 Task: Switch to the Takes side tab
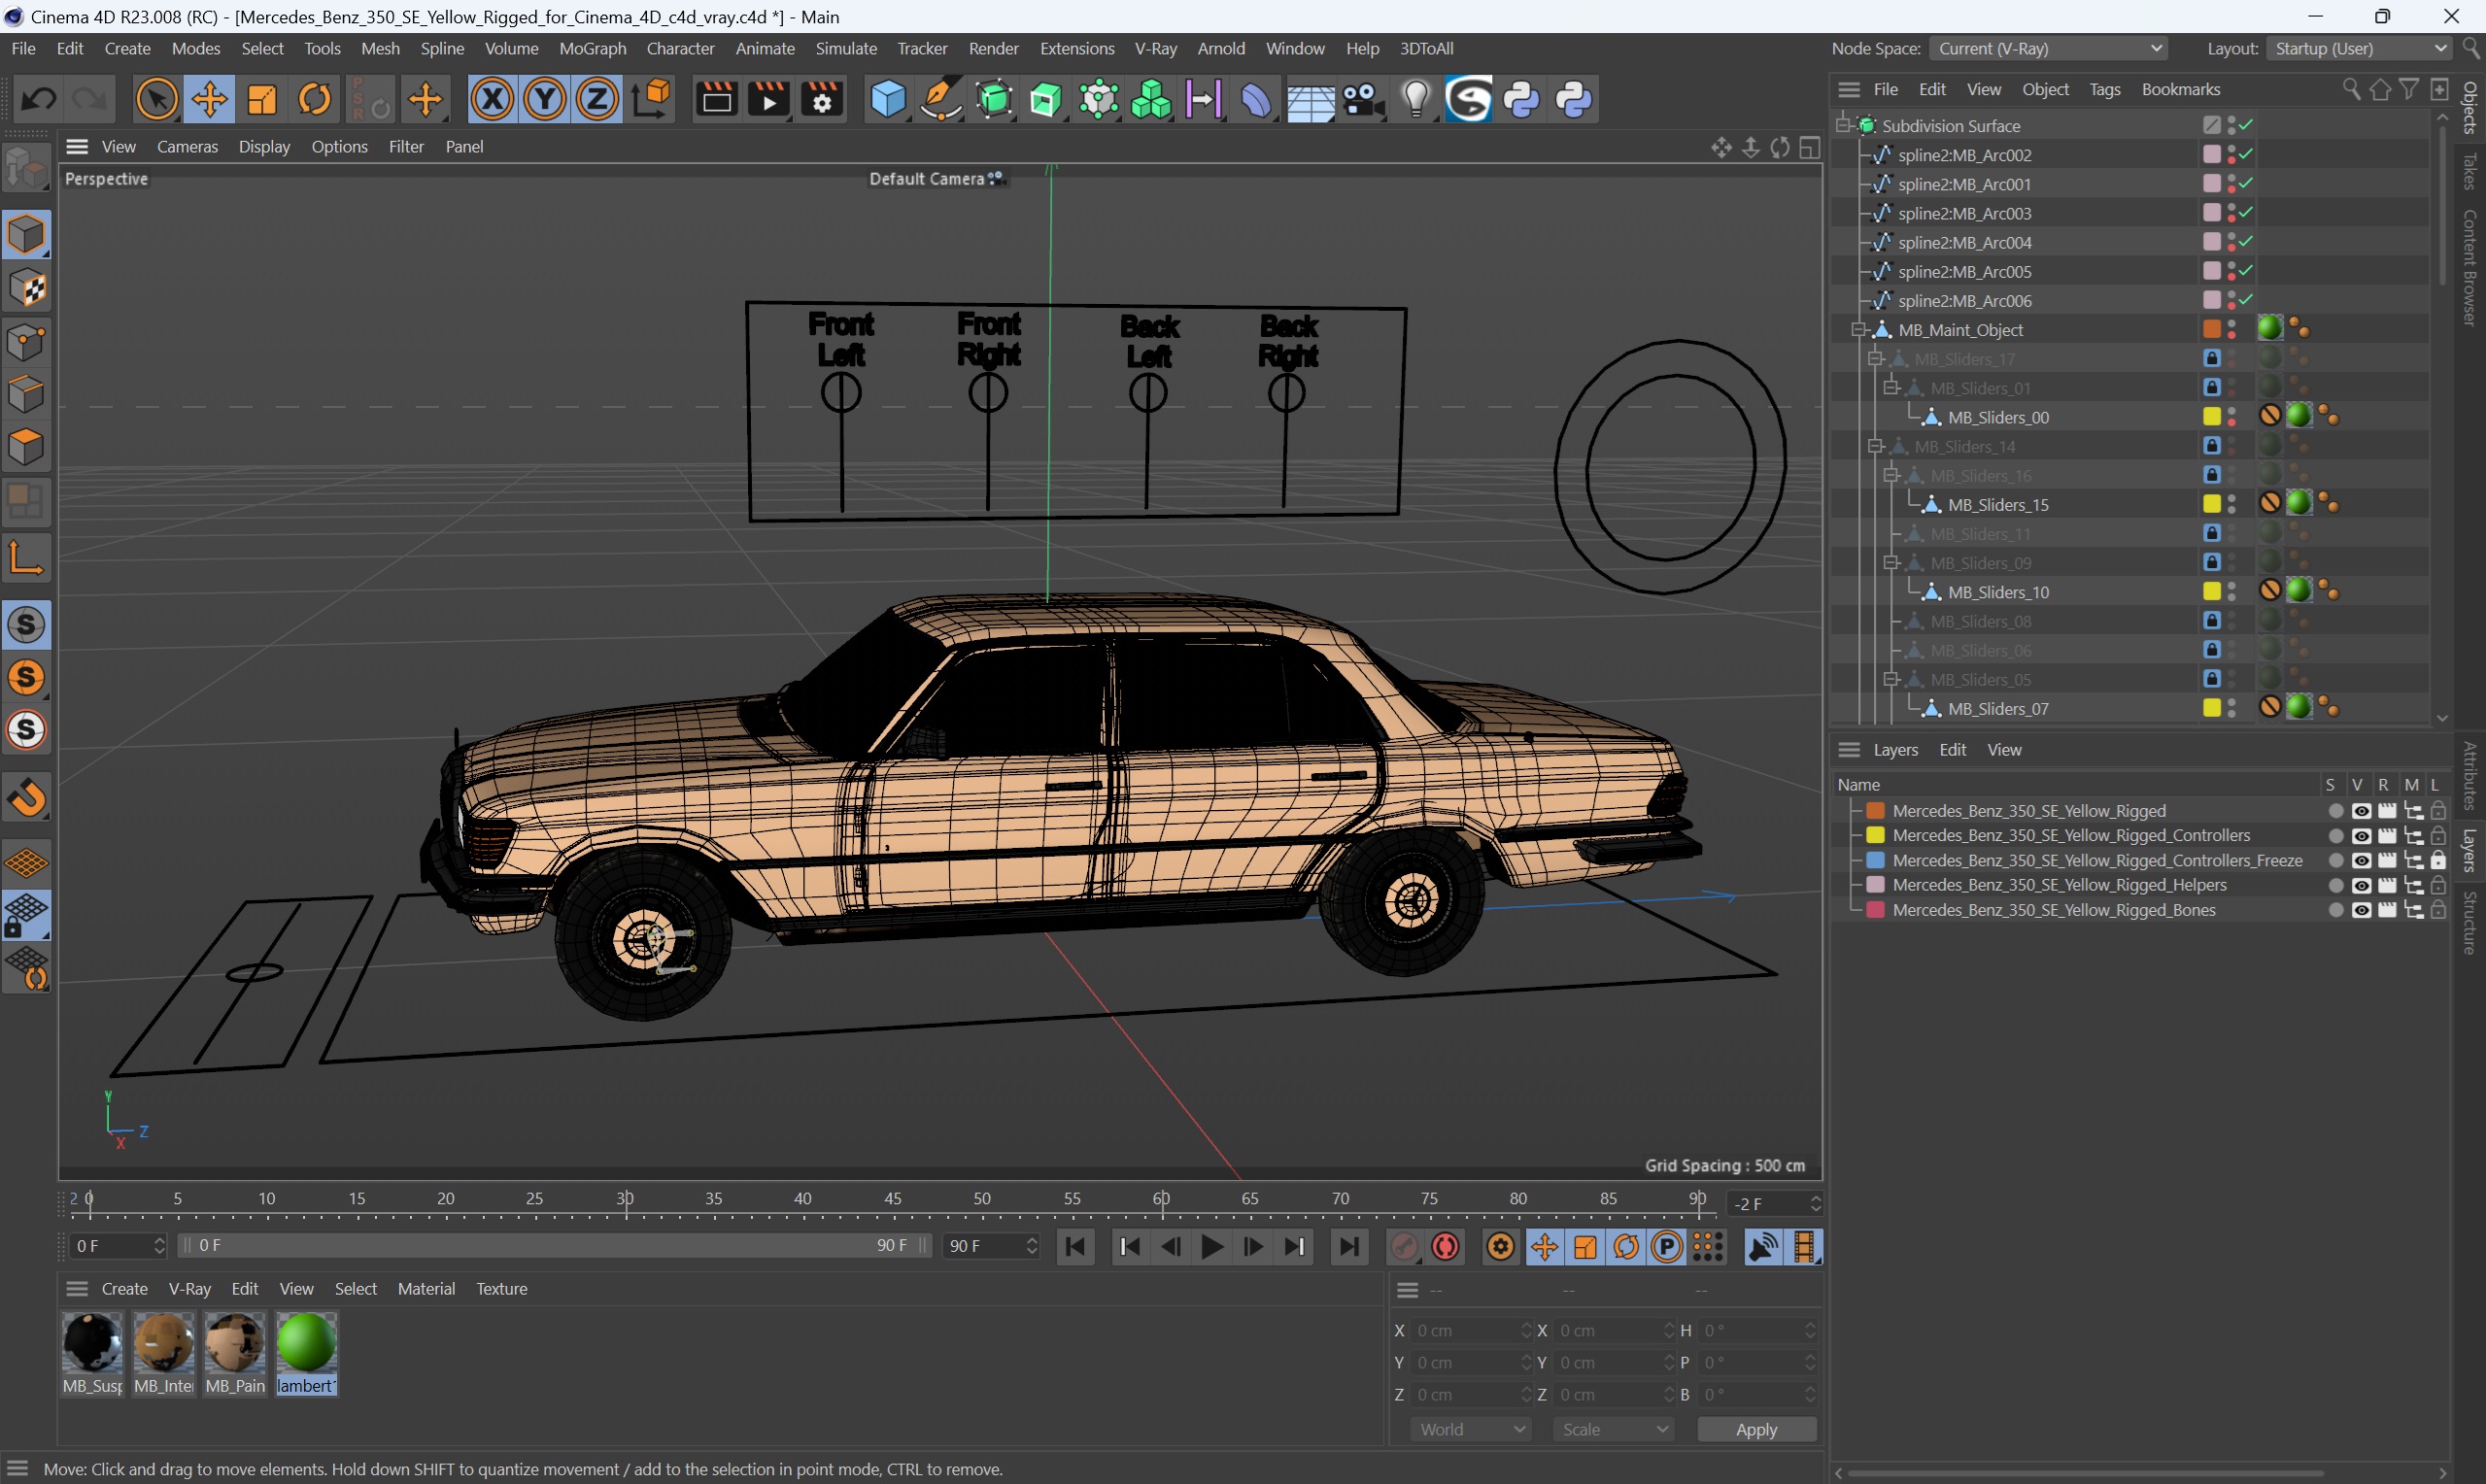point(2469,171)
